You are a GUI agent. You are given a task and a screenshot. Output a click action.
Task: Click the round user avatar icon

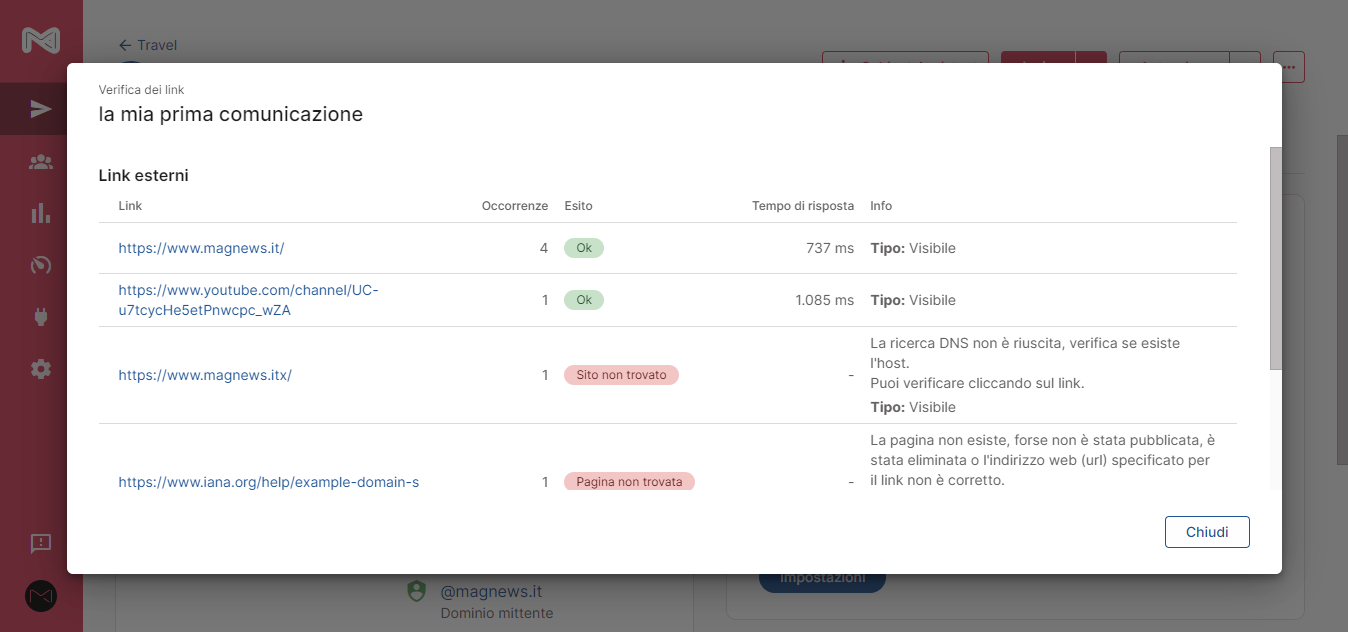tap(41, 596)
